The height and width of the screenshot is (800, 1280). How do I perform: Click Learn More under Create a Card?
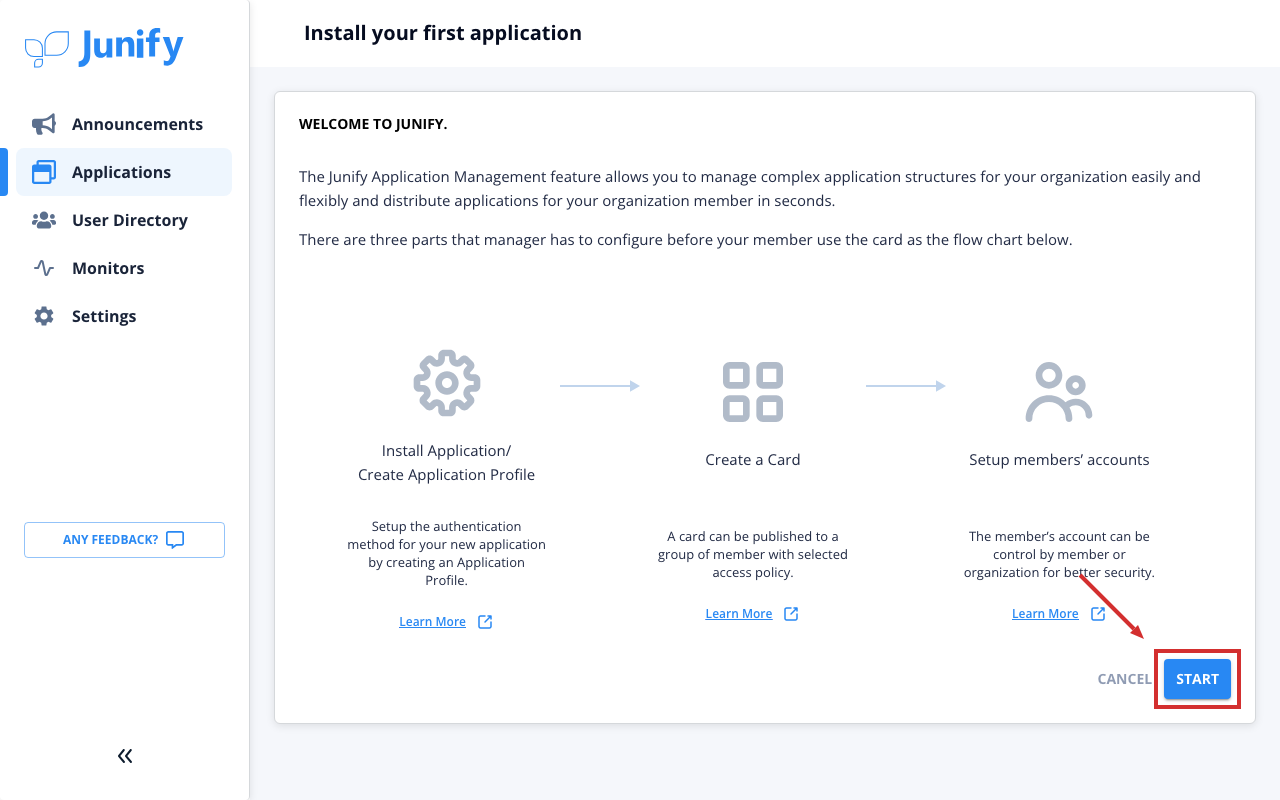click(739, 614)
